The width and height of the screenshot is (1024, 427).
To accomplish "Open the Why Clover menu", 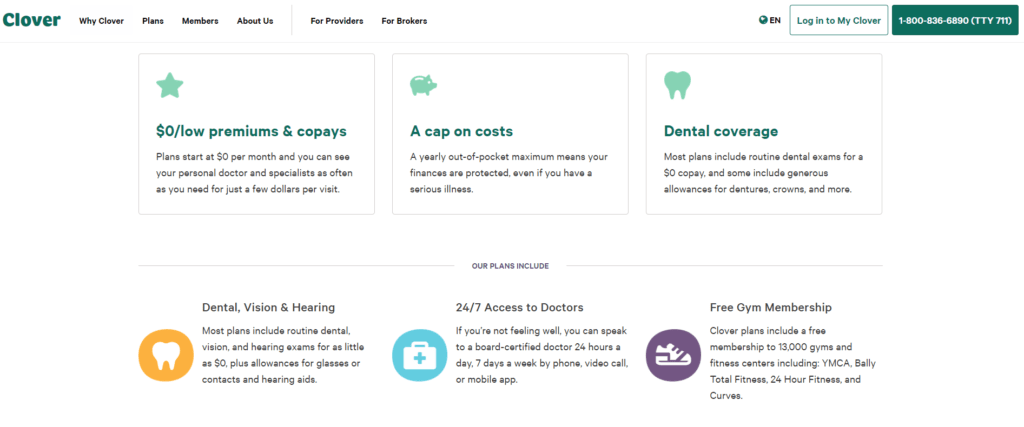I will (x=101, y=21).
